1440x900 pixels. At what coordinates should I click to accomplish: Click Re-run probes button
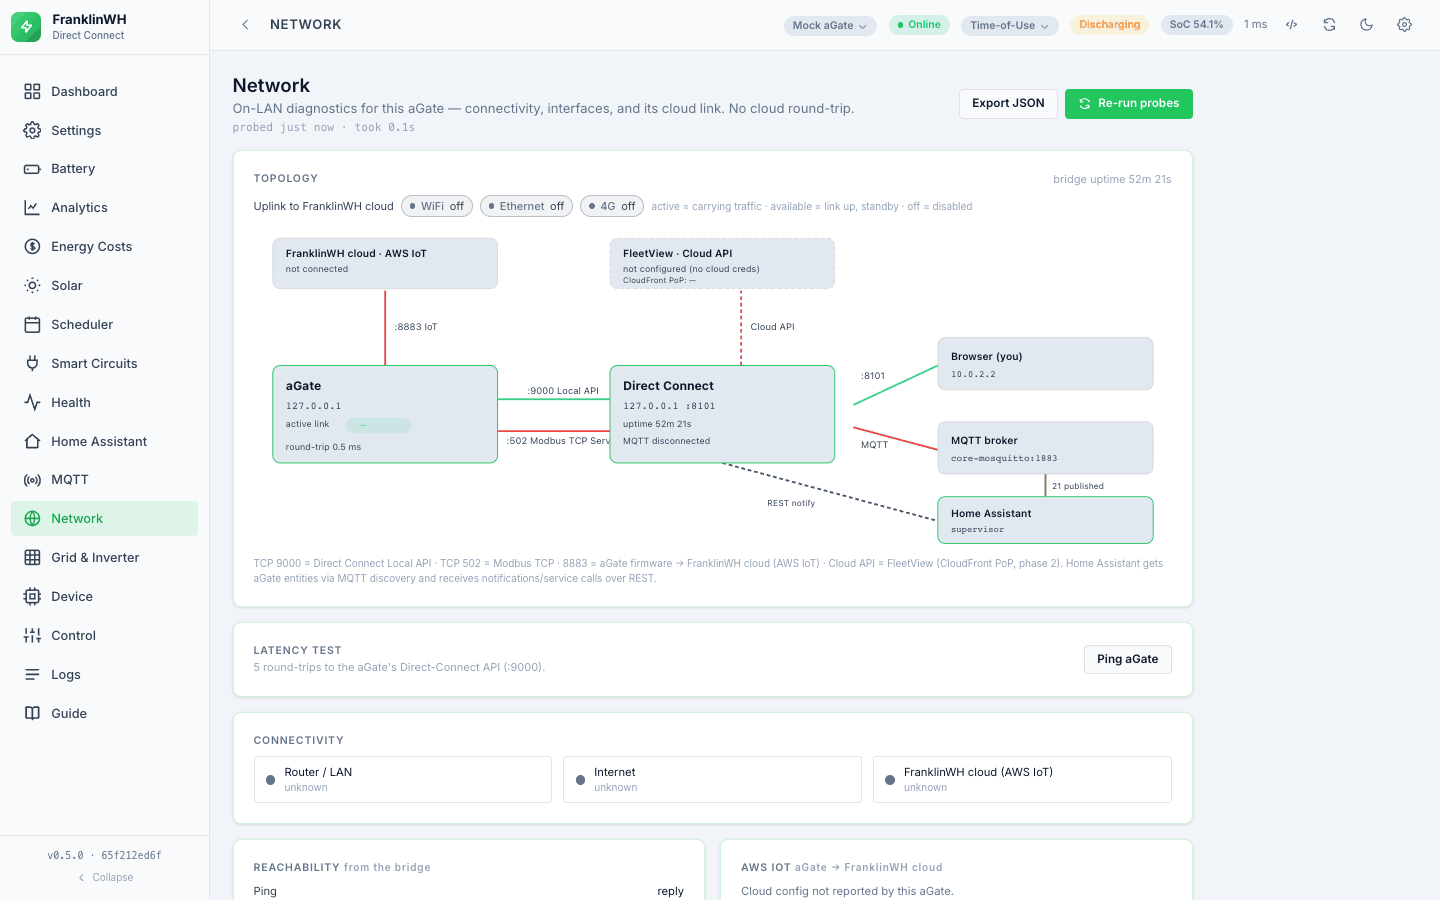(1129, 104)
